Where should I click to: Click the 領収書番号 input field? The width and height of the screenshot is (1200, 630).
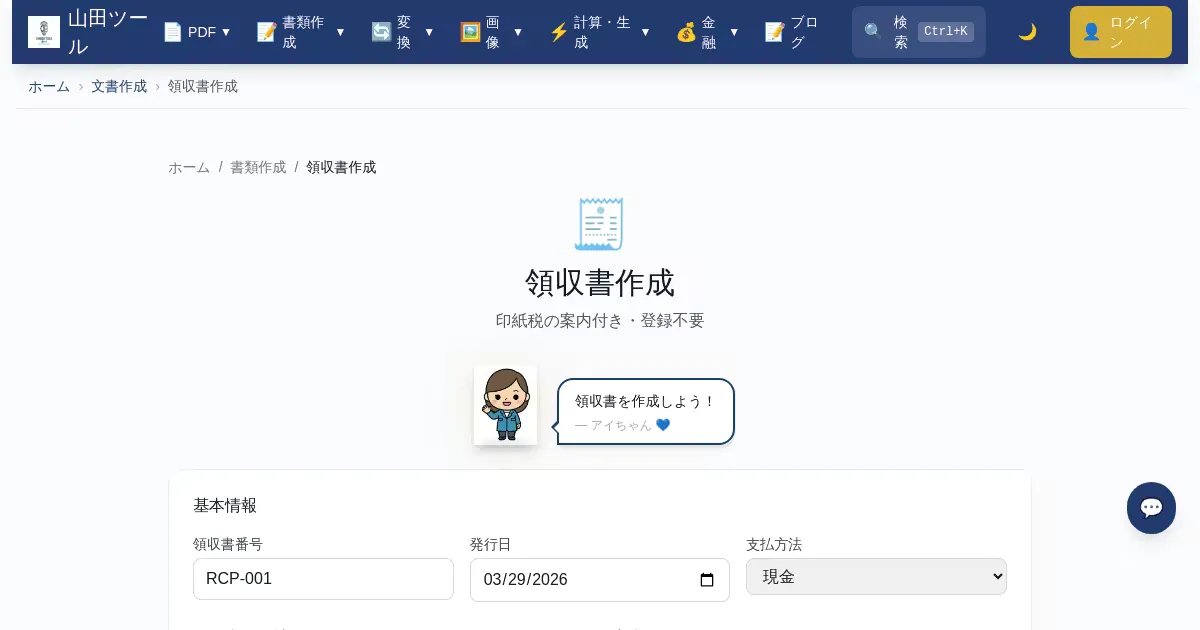(x=323, y=579)
